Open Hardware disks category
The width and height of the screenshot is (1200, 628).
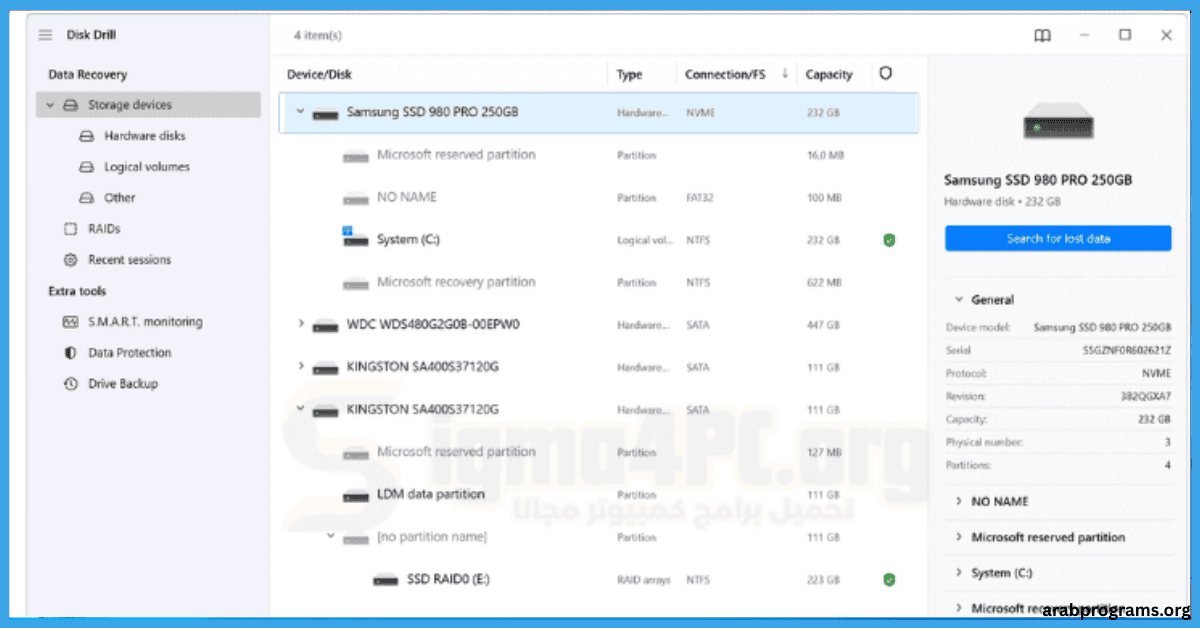tap(145, 136)
